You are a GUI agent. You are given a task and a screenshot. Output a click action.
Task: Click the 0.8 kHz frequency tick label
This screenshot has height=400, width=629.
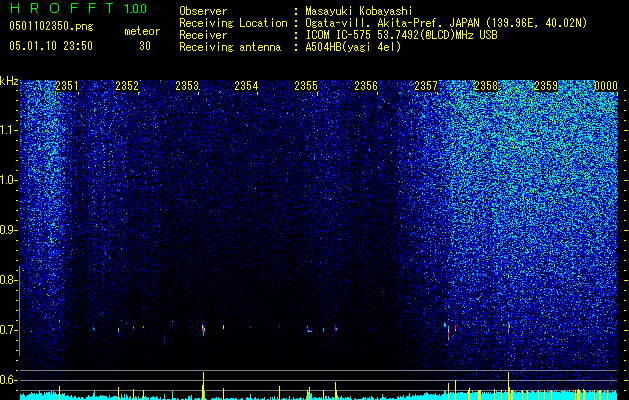8,280
